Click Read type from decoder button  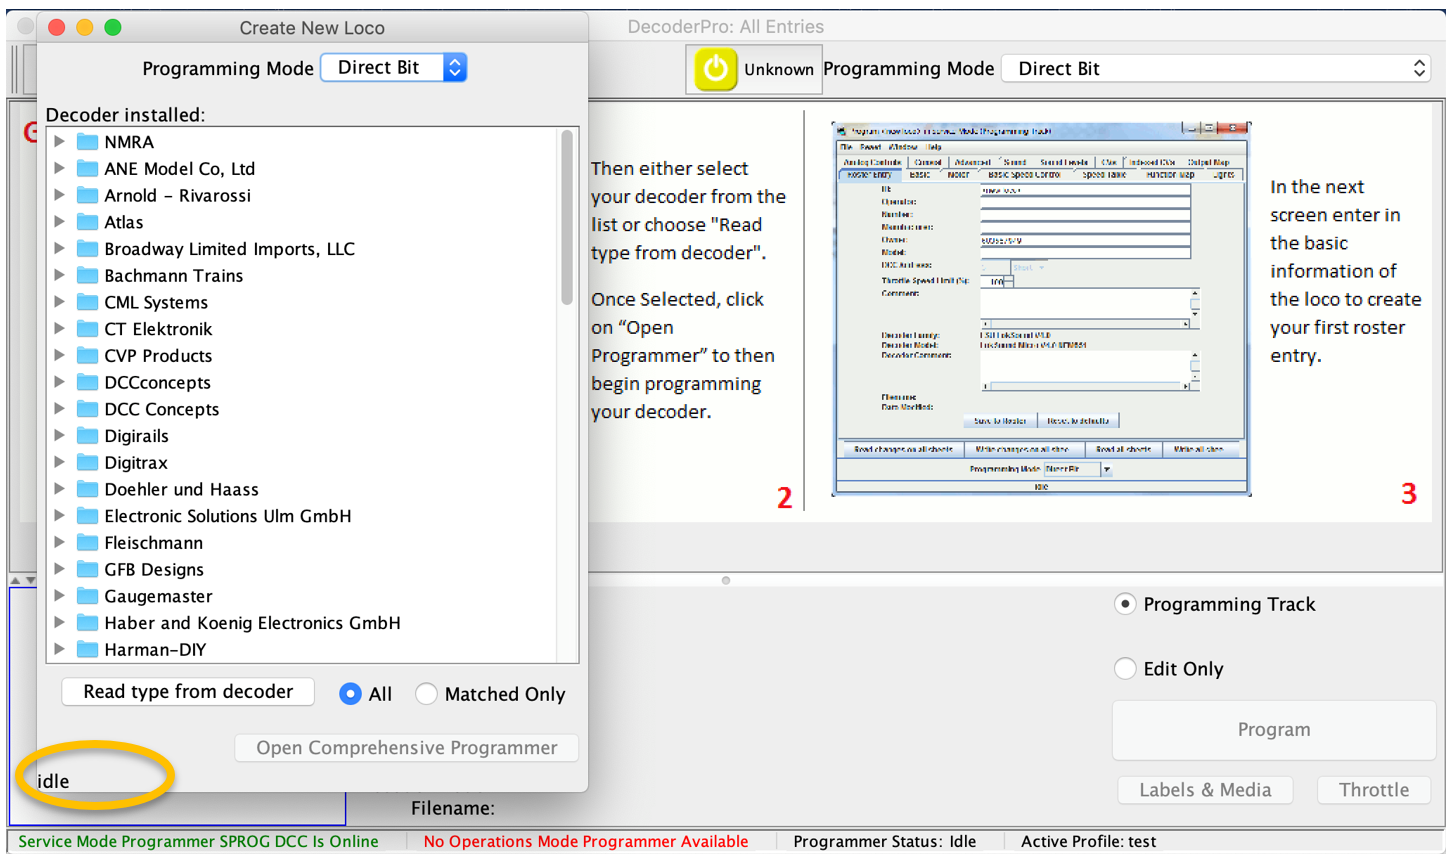(188, 692)
